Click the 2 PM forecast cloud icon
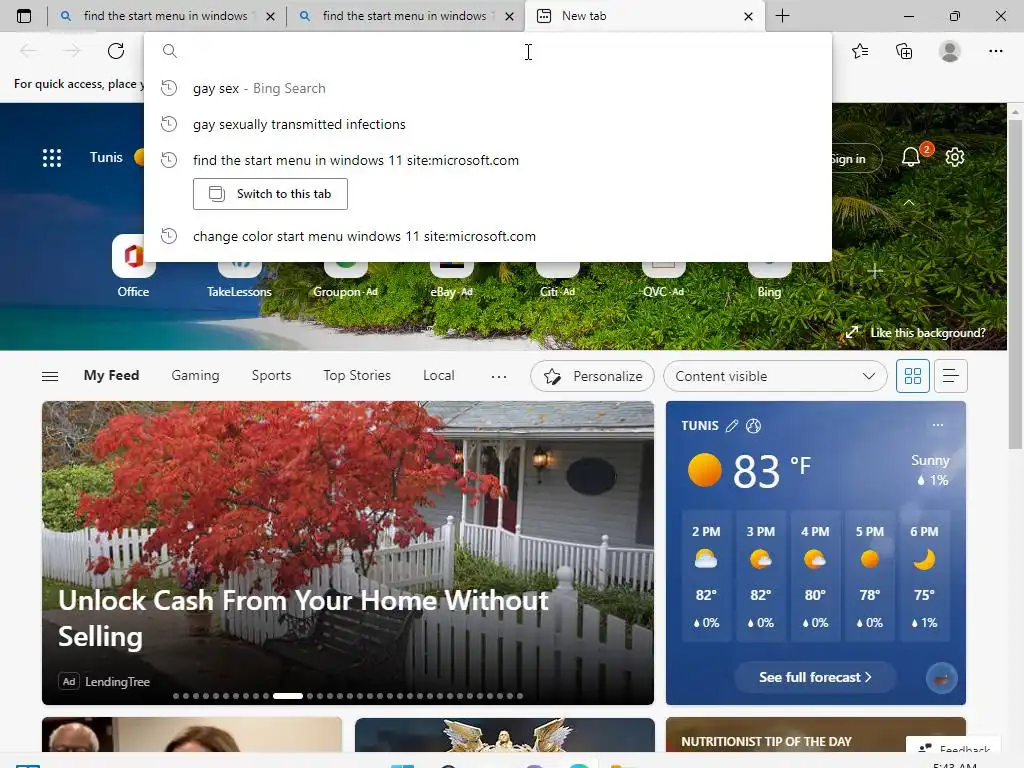Image resolution: width=1024 pixels, height=768 pixels. 705,559
